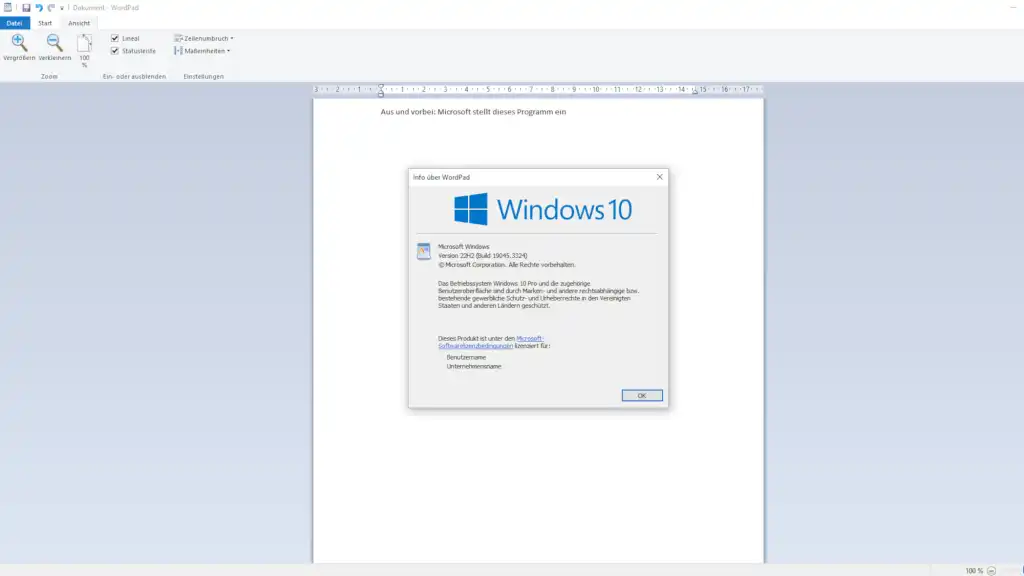Viewport: 1024px width, 576px height.
Task: Set zoom to 100 % page icon
Action: 84,44
